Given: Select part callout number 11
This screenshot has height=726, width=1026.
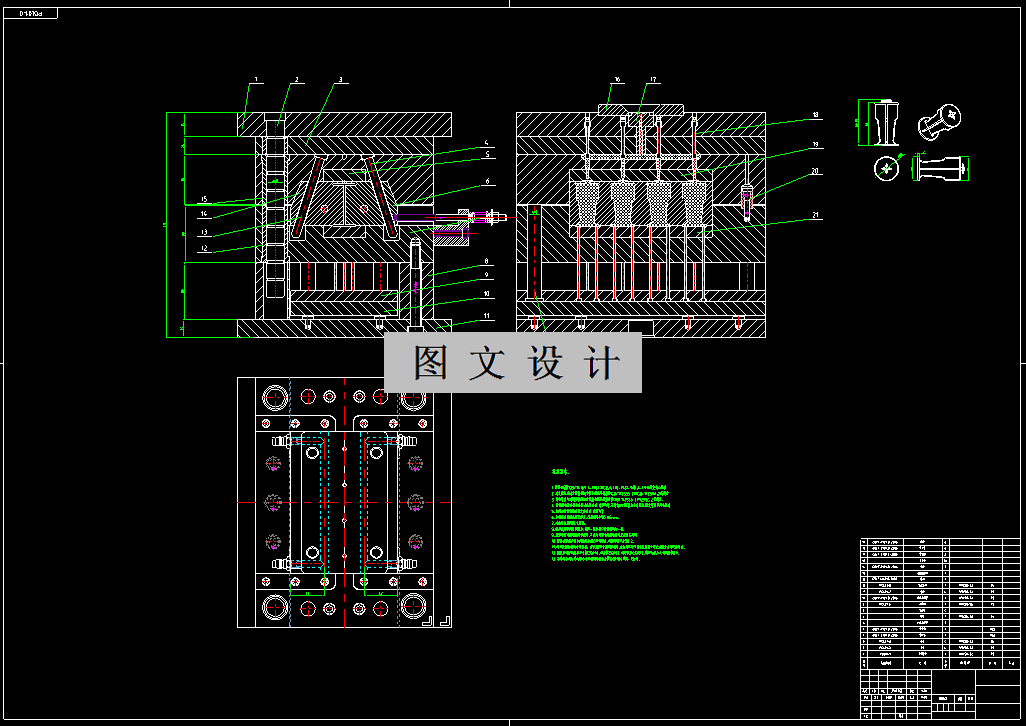Looking at the screenshot, I should coord(487,316).
